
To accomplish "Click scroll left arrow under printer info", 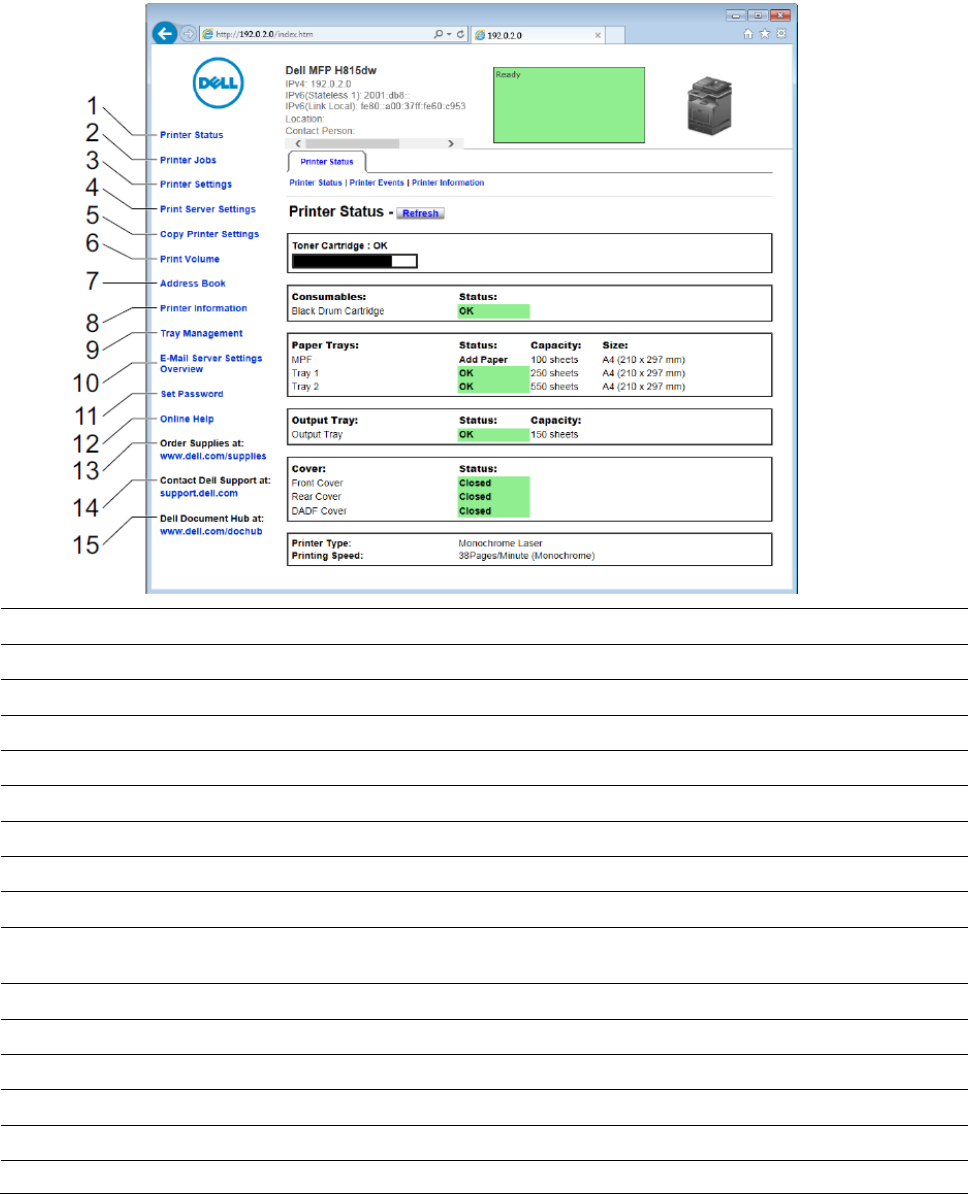I will coord(299,144).
